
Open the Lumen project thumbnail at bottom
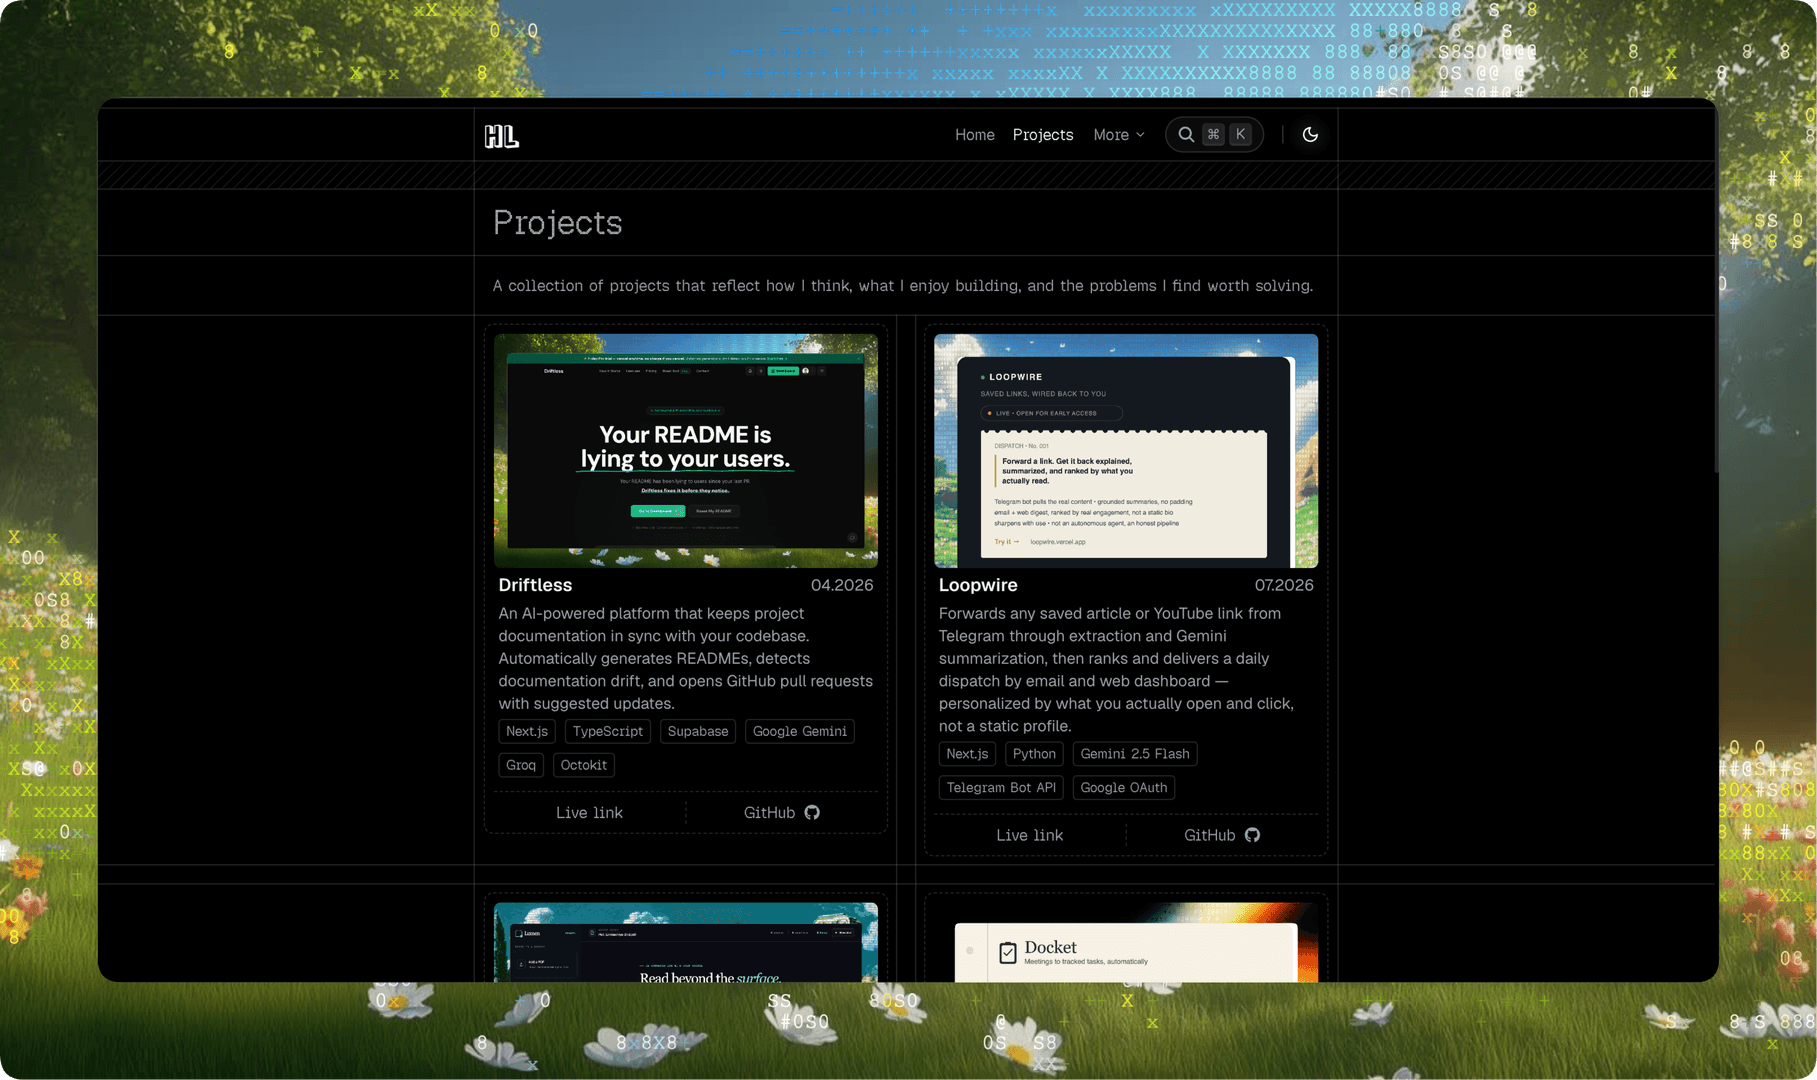(686, 942)
